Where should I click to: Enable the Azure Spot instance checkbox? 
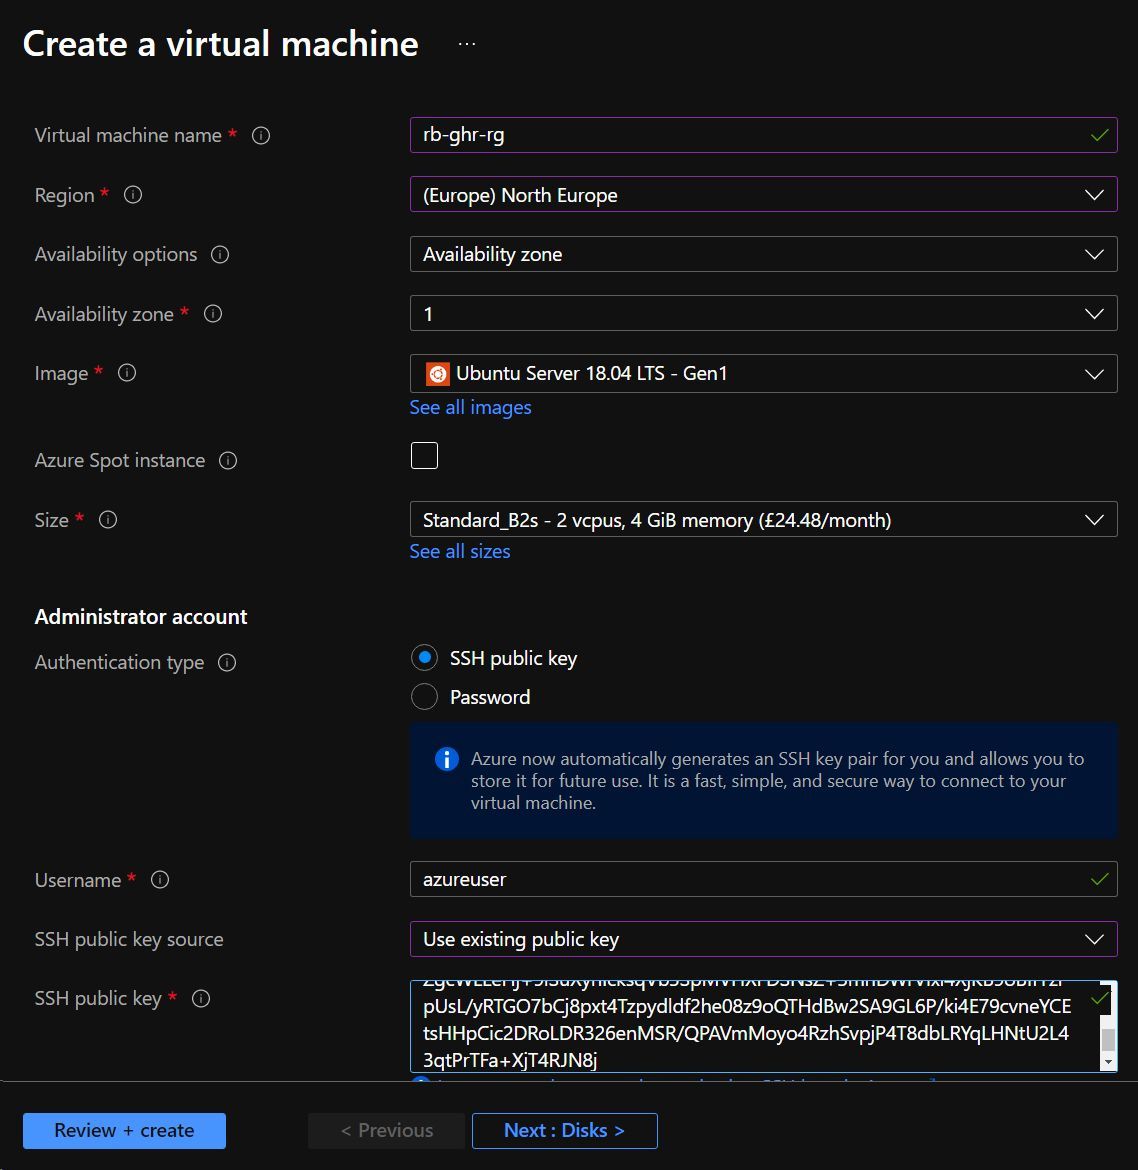coord(424,455)
